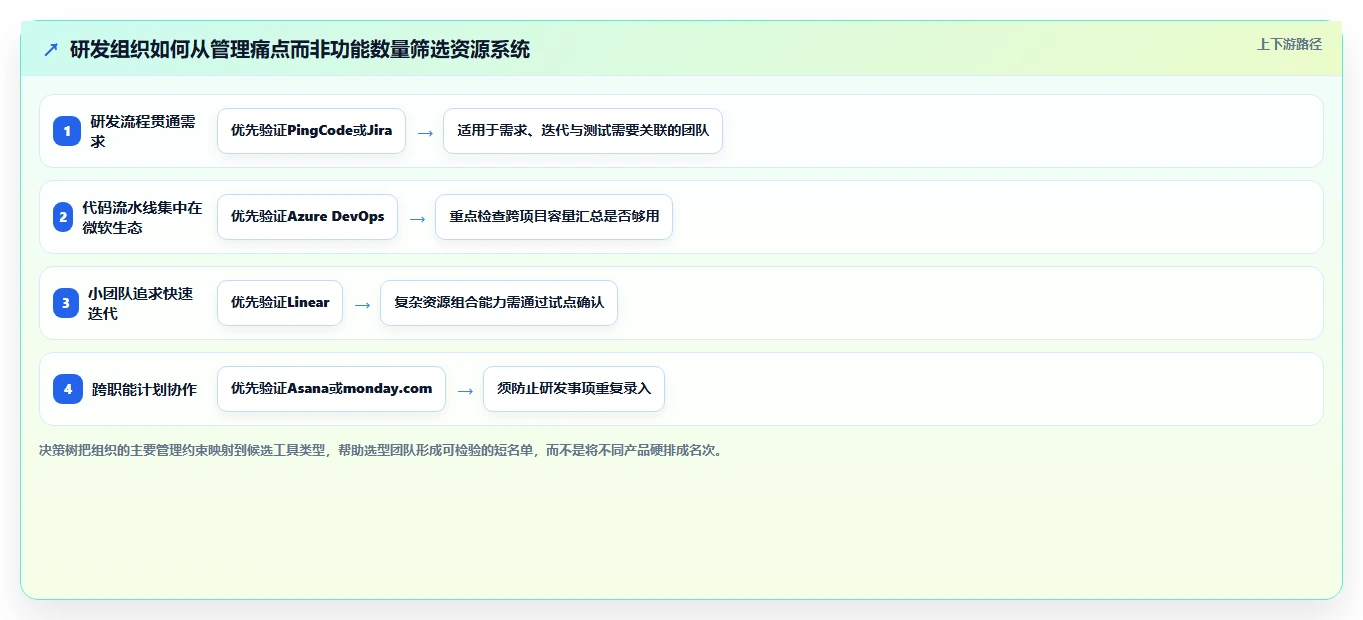The height and width of the screenshot is (620, 1363).
Task: Click the 适用于需求、迭代与测试需要关联的团队 box
Action: tap(583, 131)
